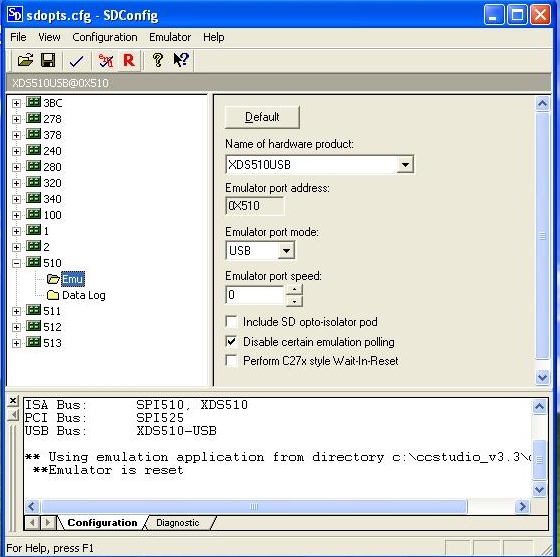Uncheck Disable certain emulation polling
Viewport: 560px width, 557px height.
pyautogui.click(x=231, y=342)
